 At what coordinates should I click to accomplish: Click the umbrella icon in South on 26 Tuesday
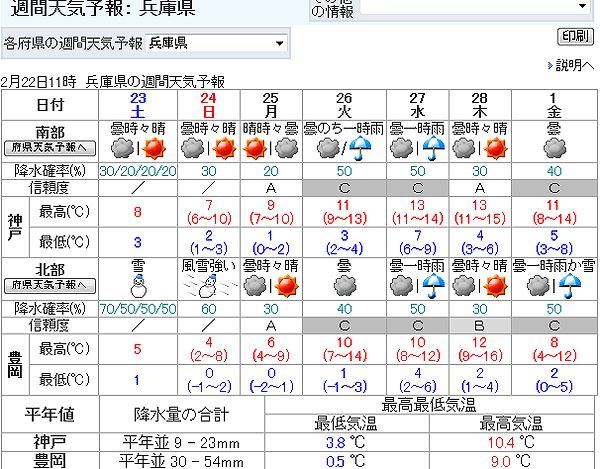pos(360,148)
